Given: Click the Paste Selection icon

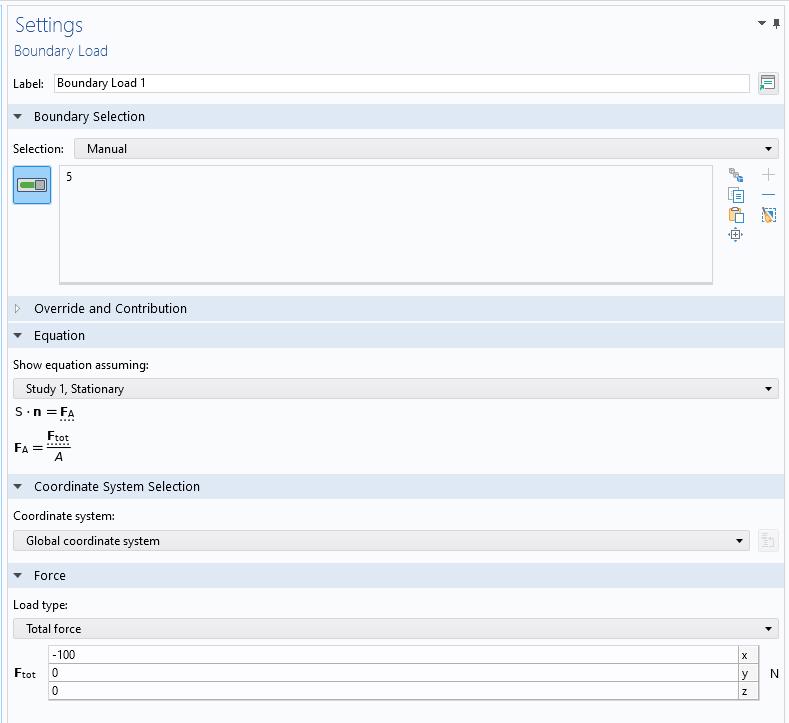Looking at the screenshot, I should point(736,215).
